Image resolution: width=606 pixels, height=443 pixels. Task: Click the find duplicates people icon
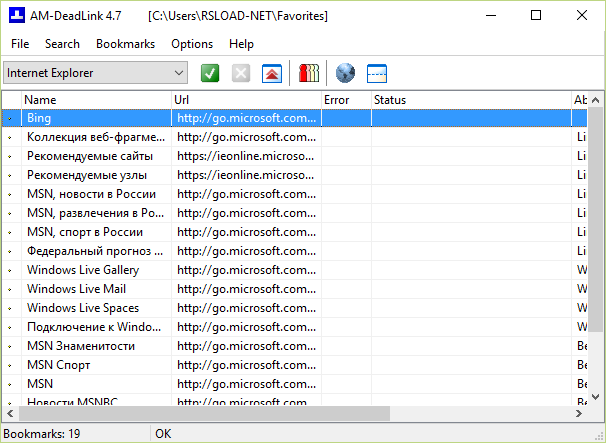point(309,73)
